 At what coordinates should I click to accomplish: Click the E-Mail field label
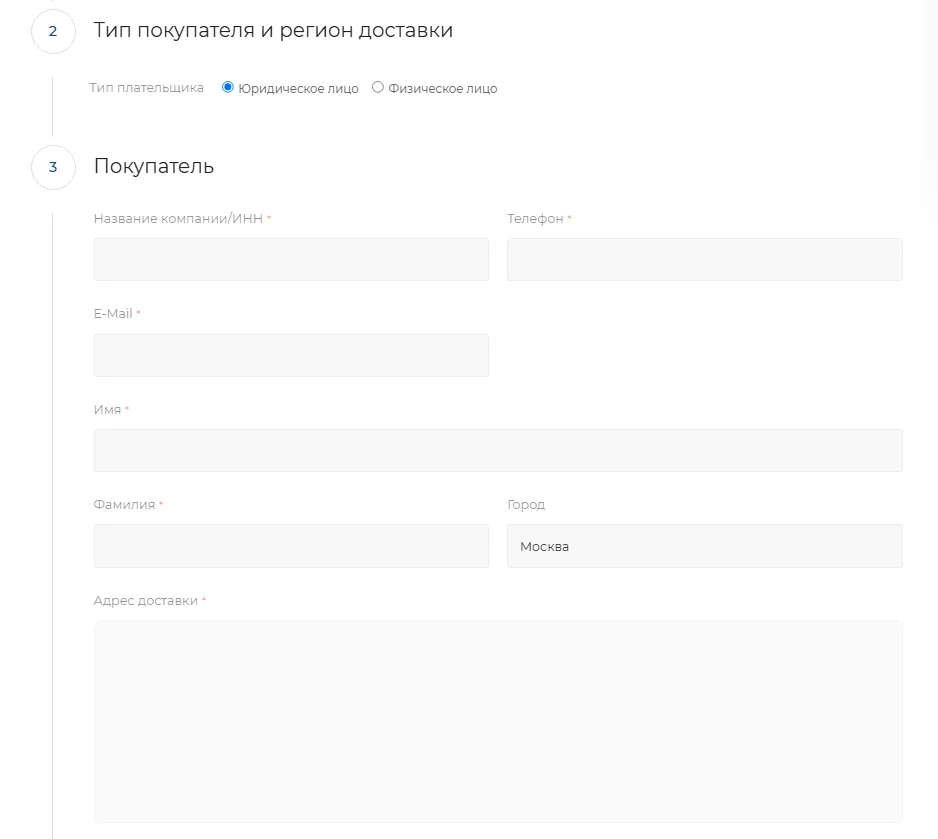click(x=113, y=314)
